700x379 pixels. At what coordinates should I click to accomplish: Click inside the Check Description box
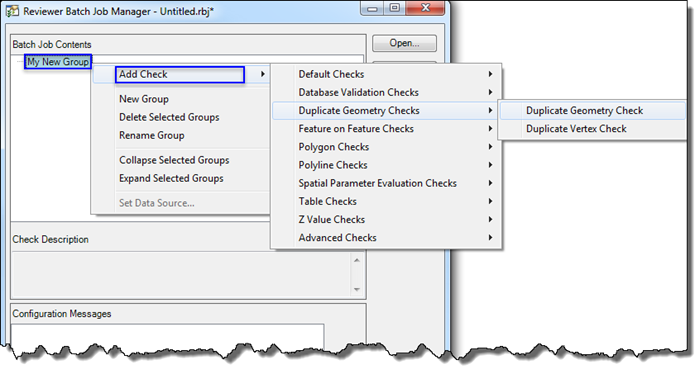tap(182, 275)
